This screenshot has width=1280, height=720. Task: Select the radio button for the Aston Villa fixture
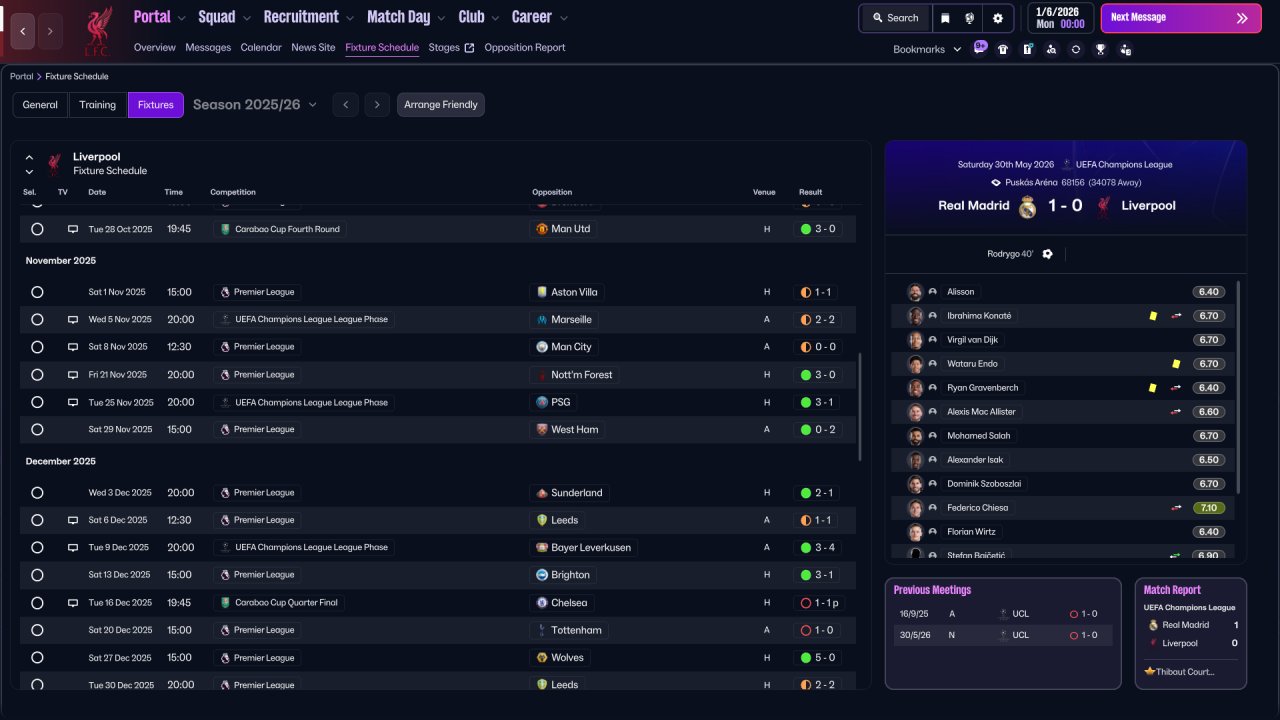tap(37, 292)
